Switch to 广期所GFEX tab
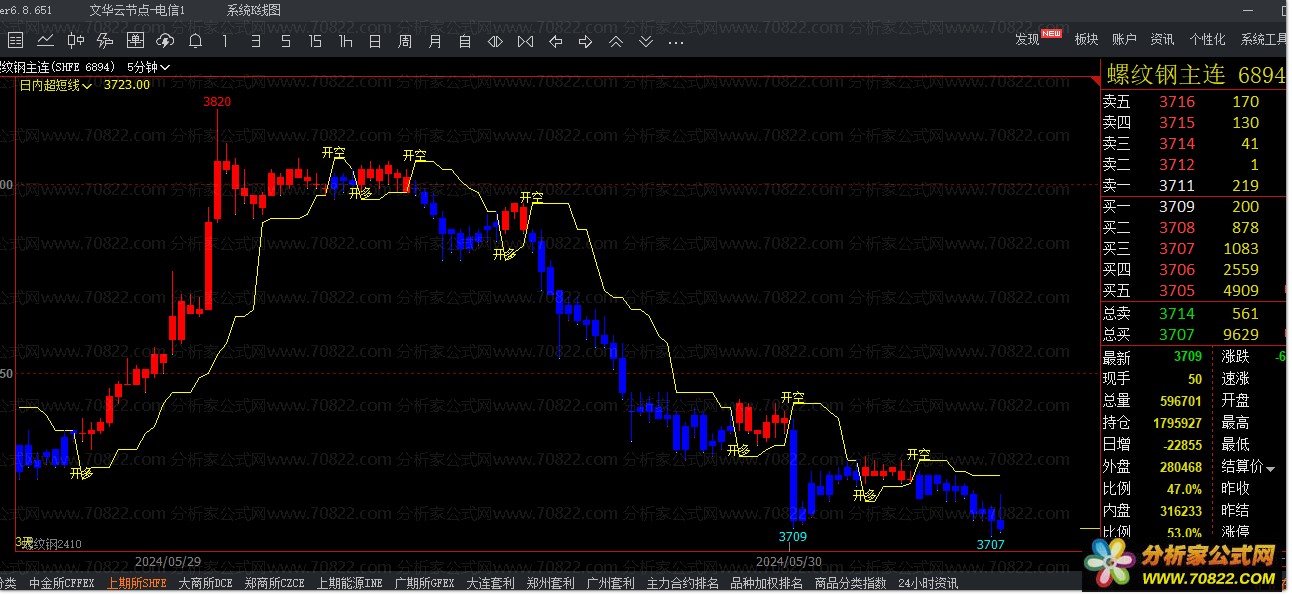Screen dimensions: 1292x595 click(425, 583)
